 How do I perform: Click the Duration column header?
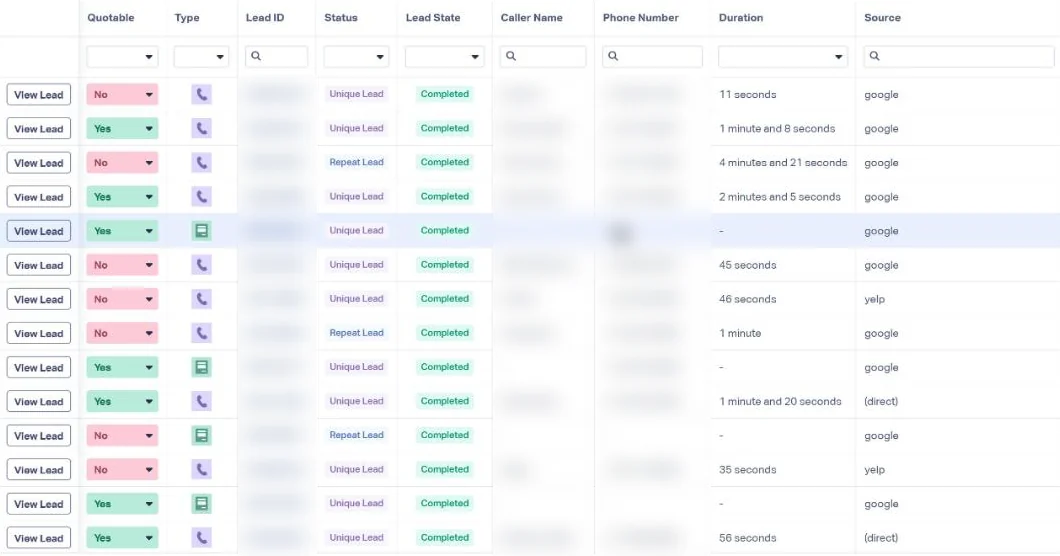click(741, 18)
